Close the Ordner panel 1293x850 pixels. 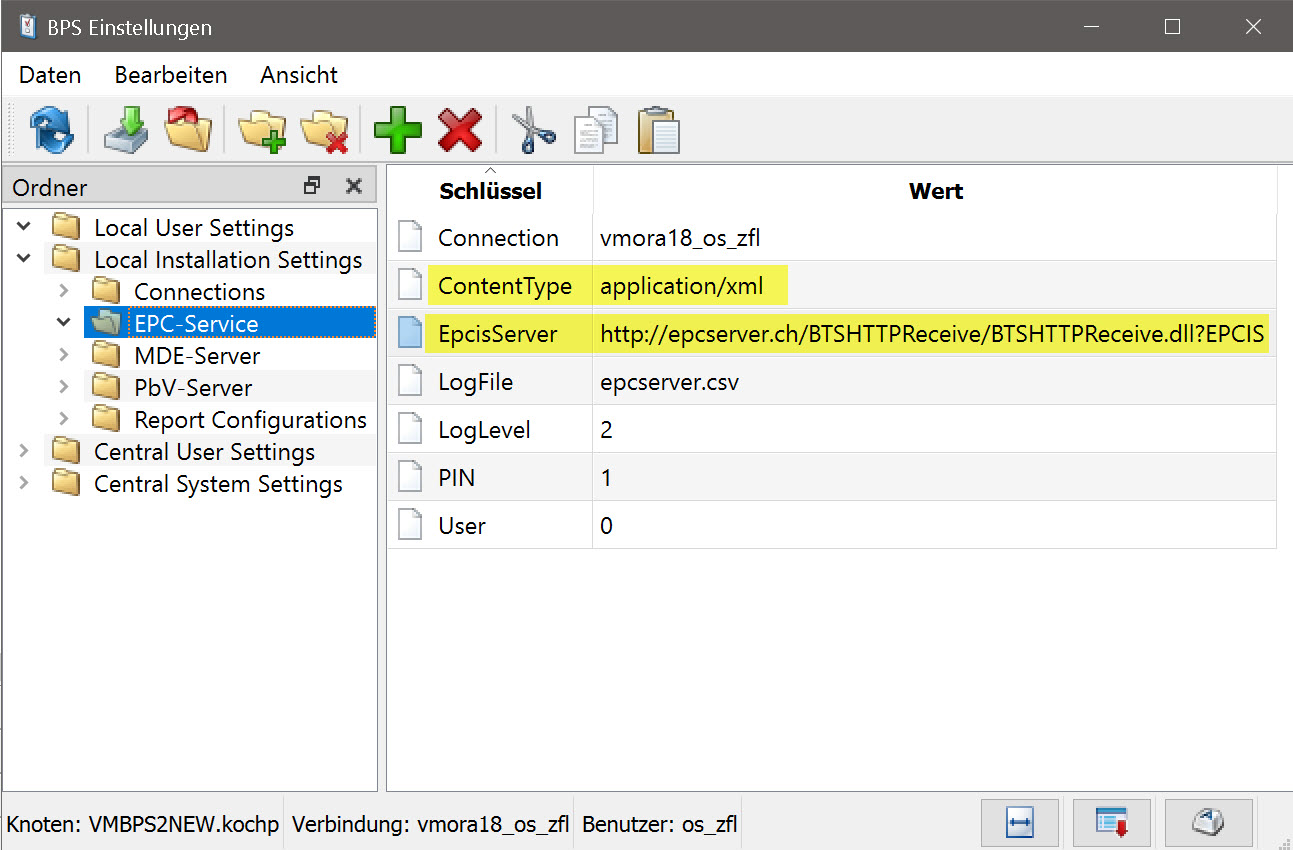353,186
